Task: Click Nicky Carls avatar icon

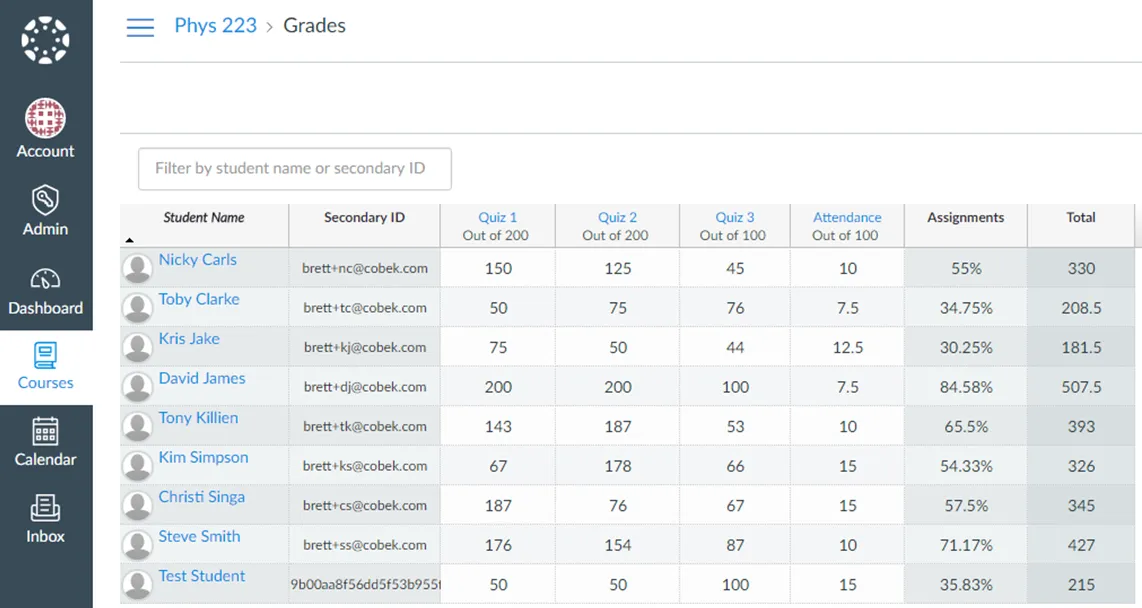Action: 137,268
